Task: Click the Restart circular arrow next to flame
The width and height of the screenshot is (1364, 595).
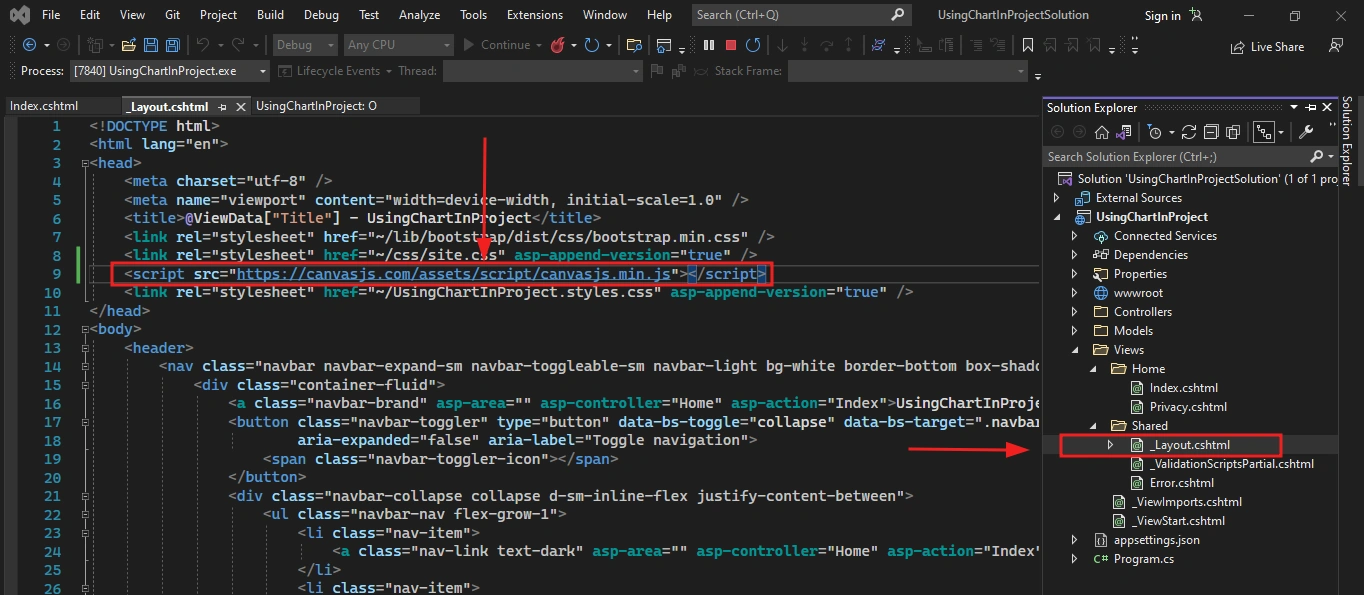Action: (x=591, y=45)
